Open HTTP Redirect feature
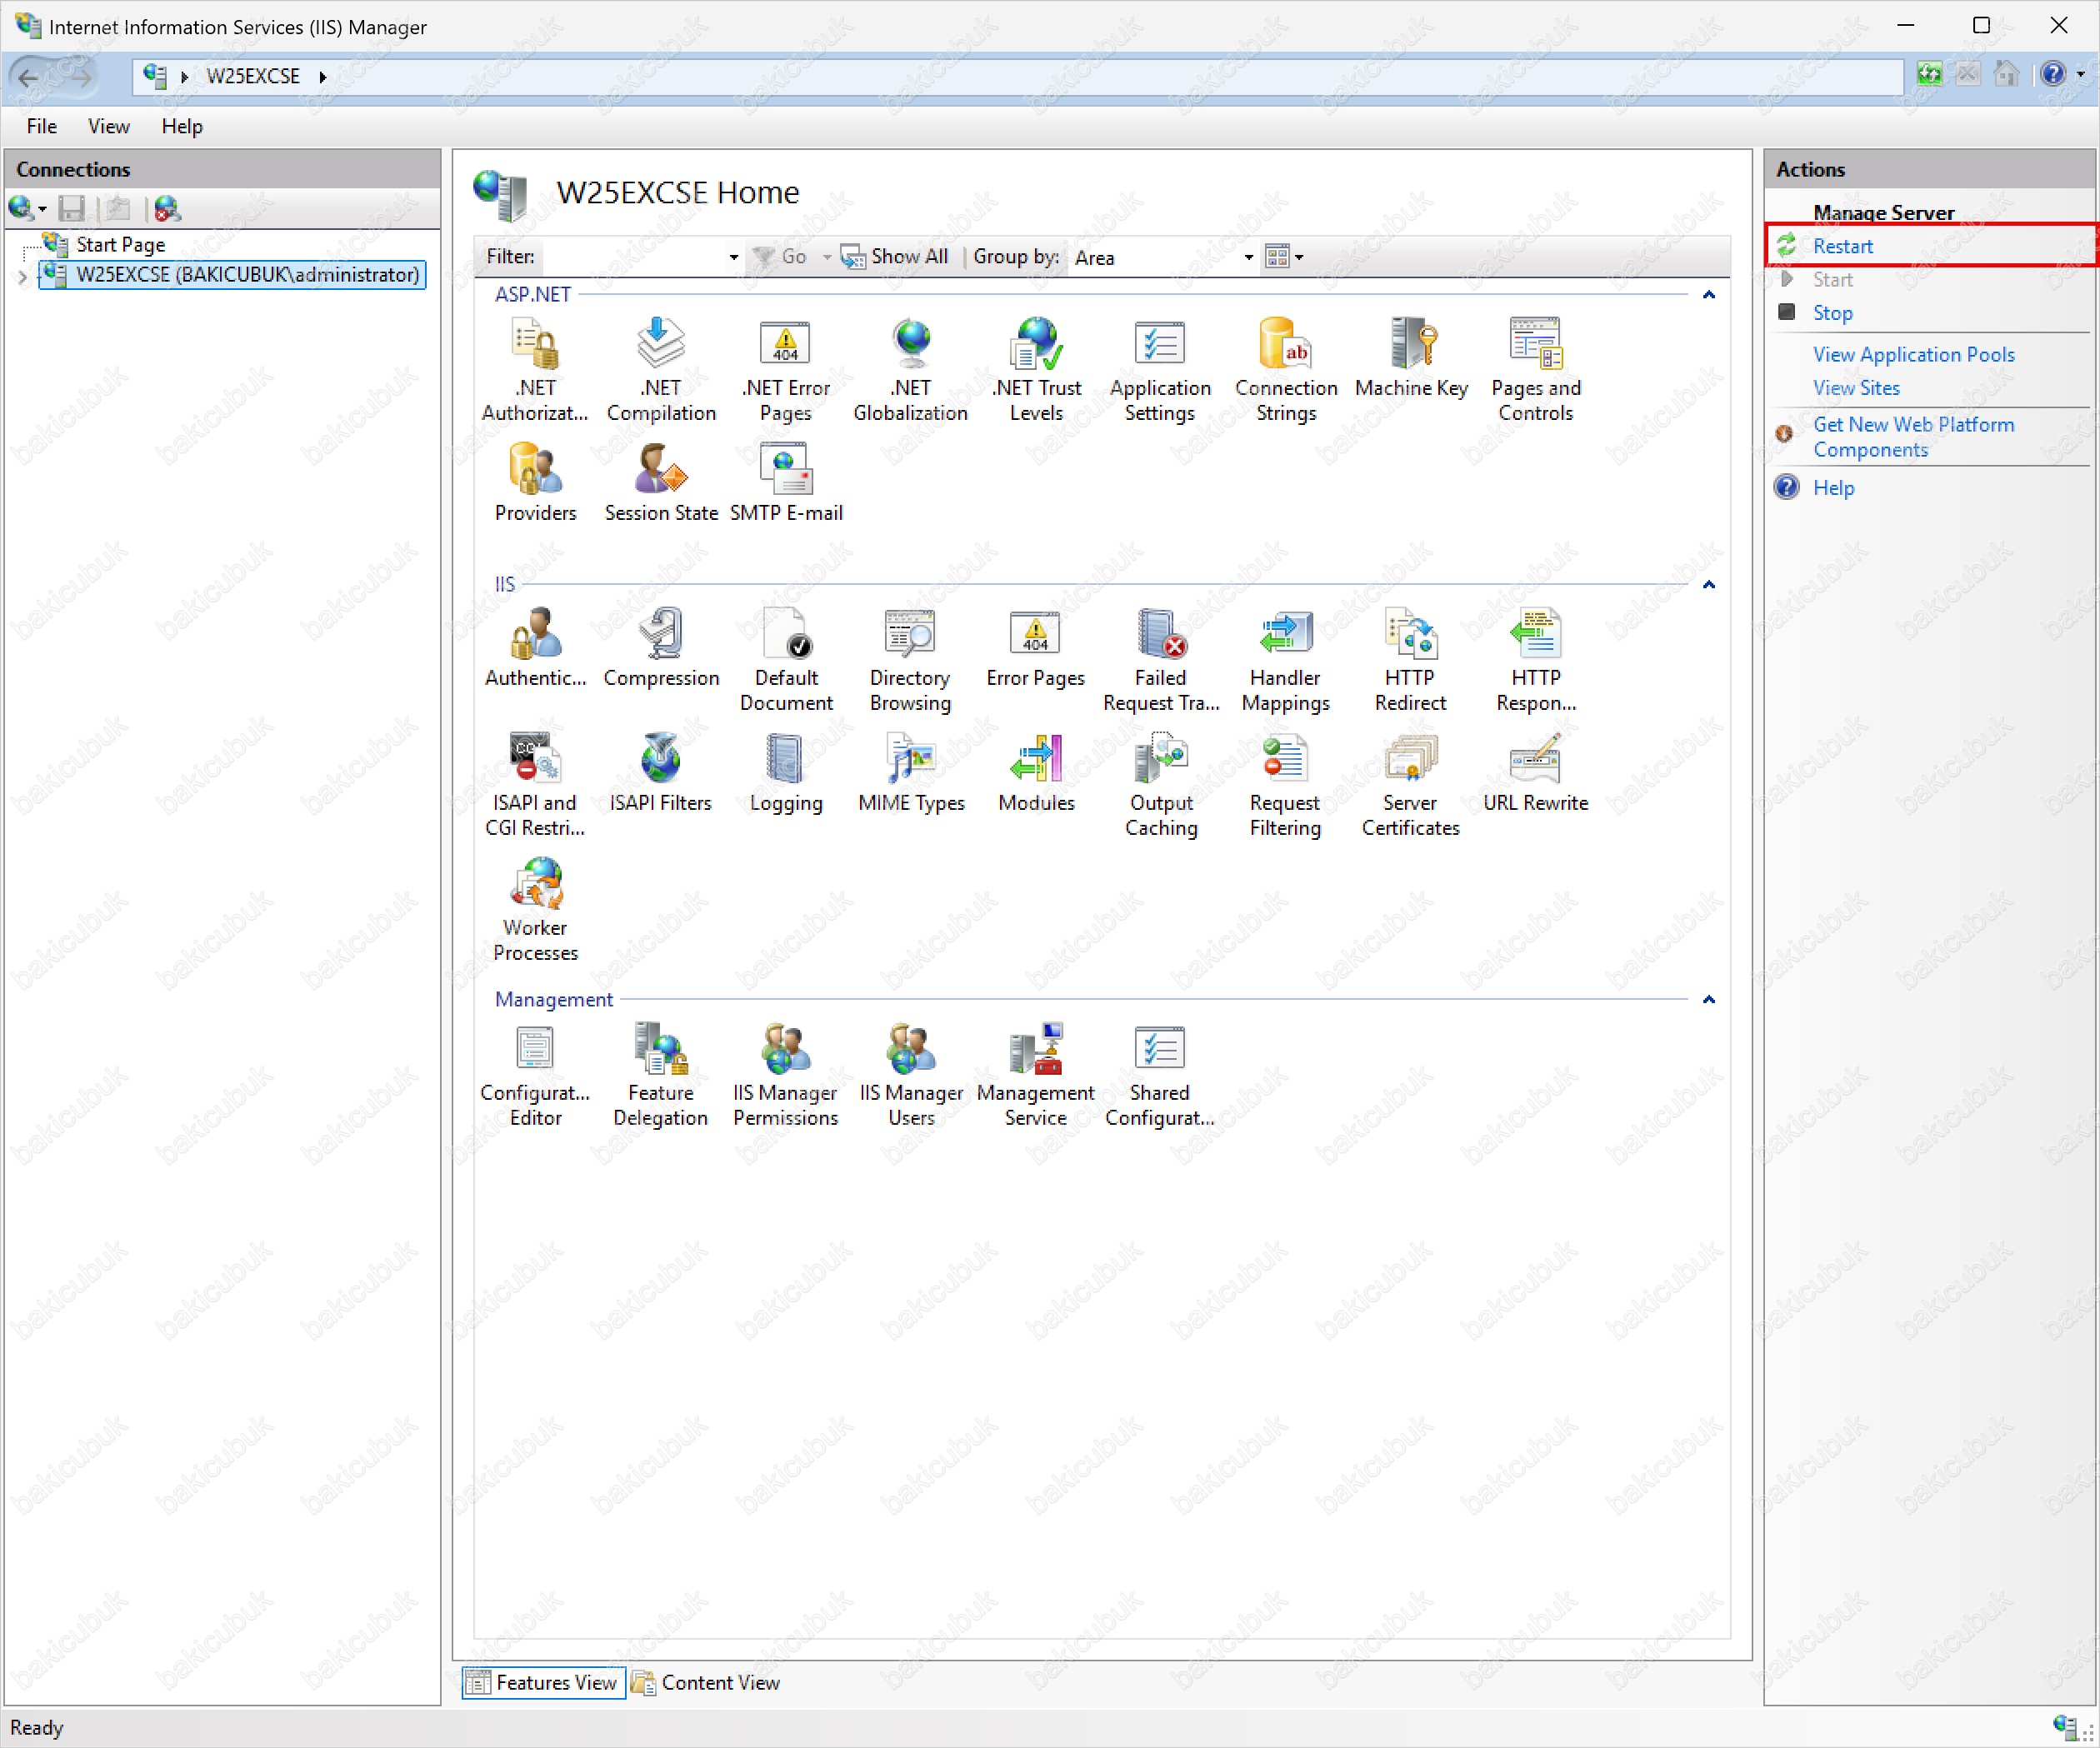2100x1748 pixels. click(x=1411, y=659)
